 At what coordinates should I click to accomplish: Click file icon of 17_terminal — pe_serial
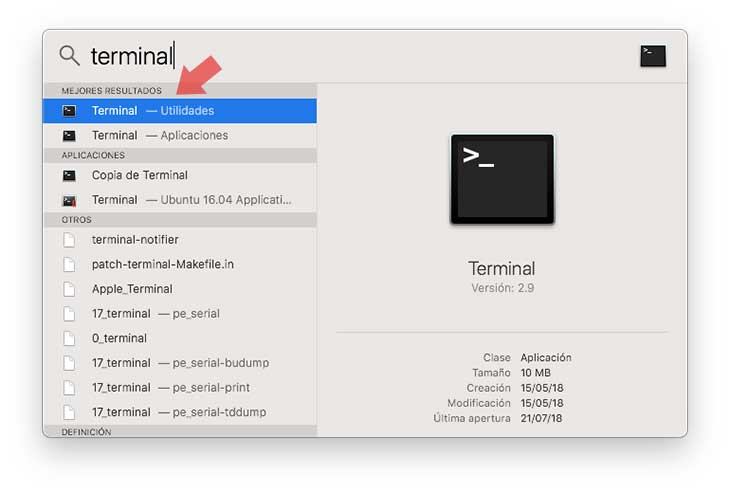coord(69,314)
